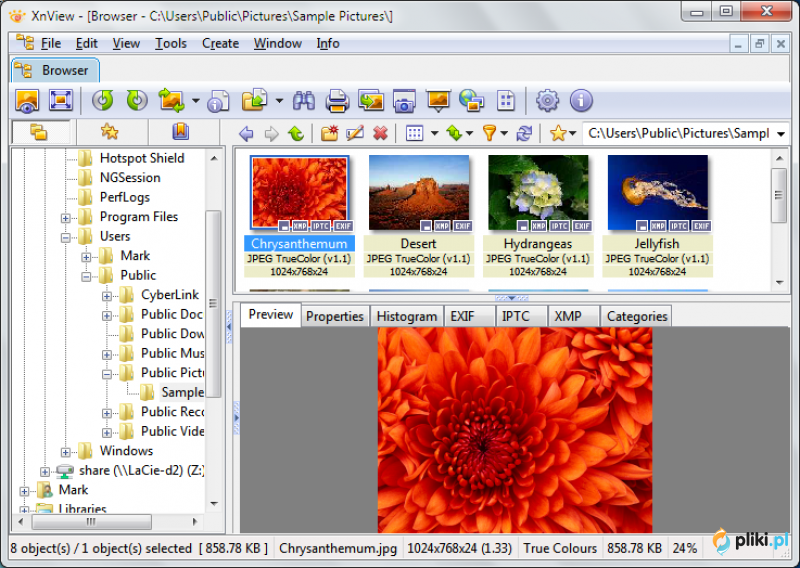This screenshot has height=568, width=800.
Task: Open the Window menu
Action: (x=278, y=43)
